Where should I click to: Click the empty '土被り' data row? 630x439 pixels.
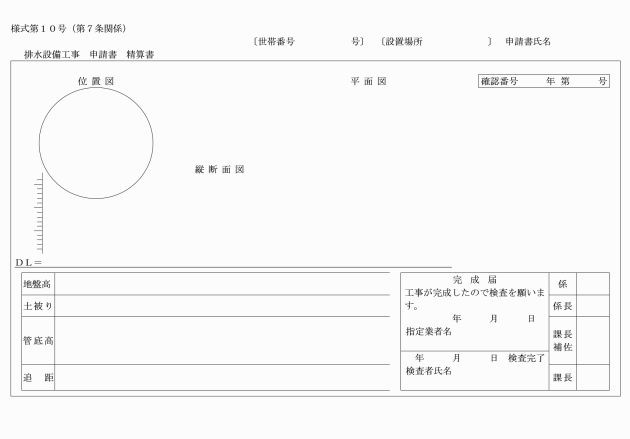[x=222, y=306]
